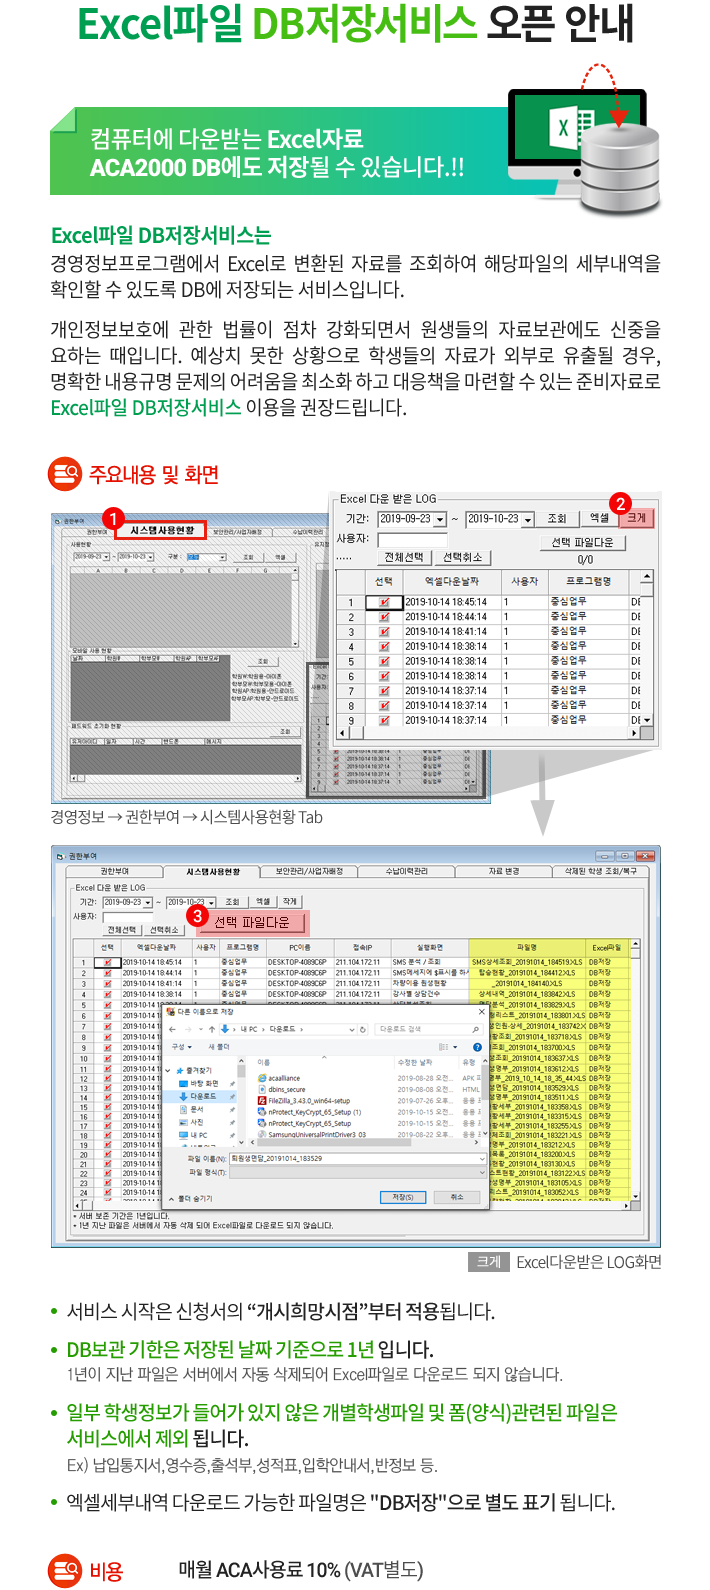The height and width of the screenshot is (1590, 710).
Task: Select the SamsungUniversalPrintDriver3 file
Action: pyautogui.click(x=312, y=1135)
